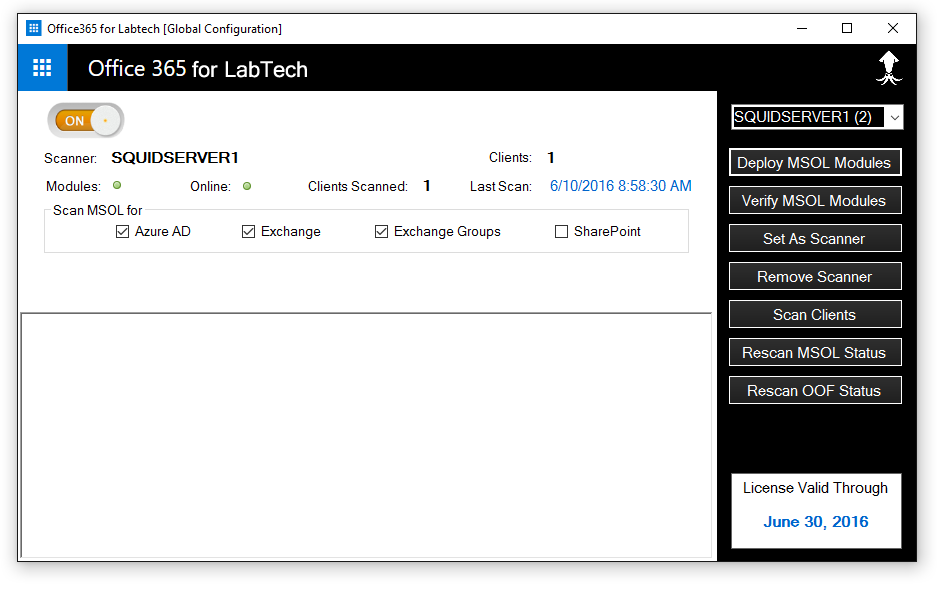
Task: Enable SharePoint scanning
Action: [561, 231]
